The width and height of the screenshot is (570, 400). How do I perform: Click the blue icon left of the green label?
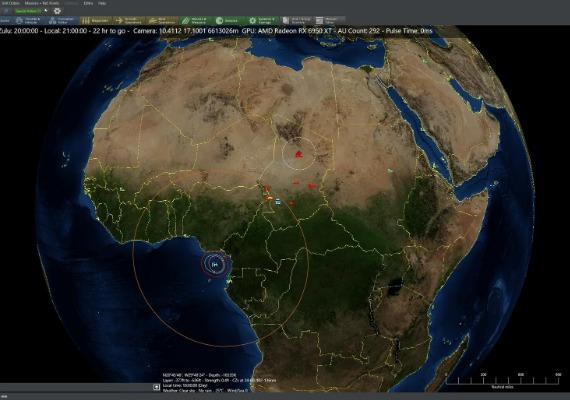[6, 11]
